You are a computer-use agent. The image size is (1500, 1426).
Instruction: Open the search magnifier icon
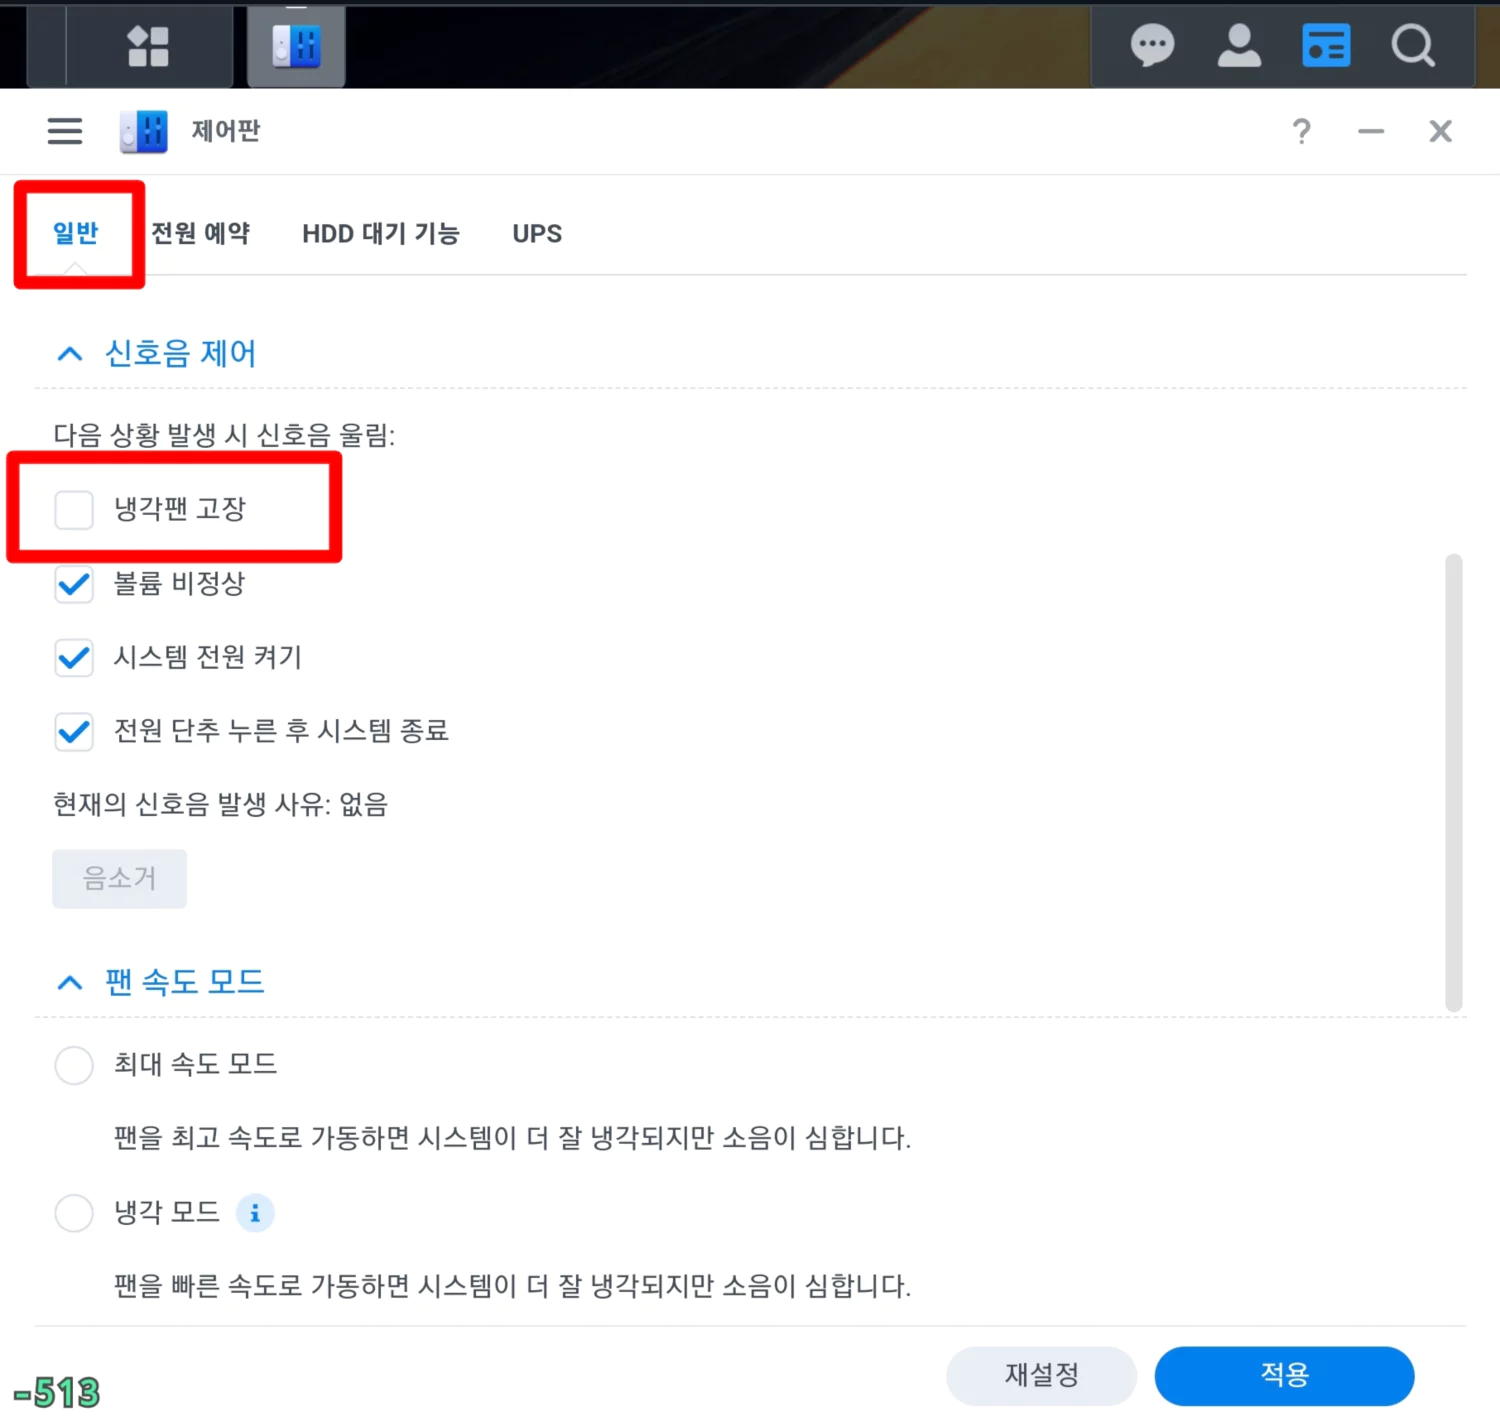click(1413, 46)
